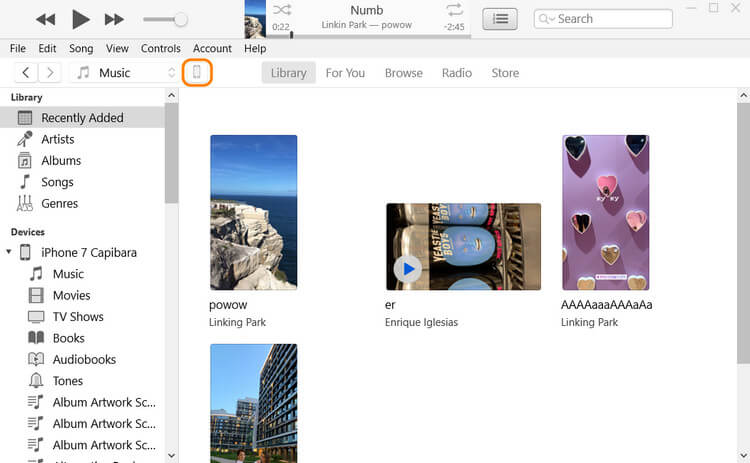Open the Account menu

[212, 48]
